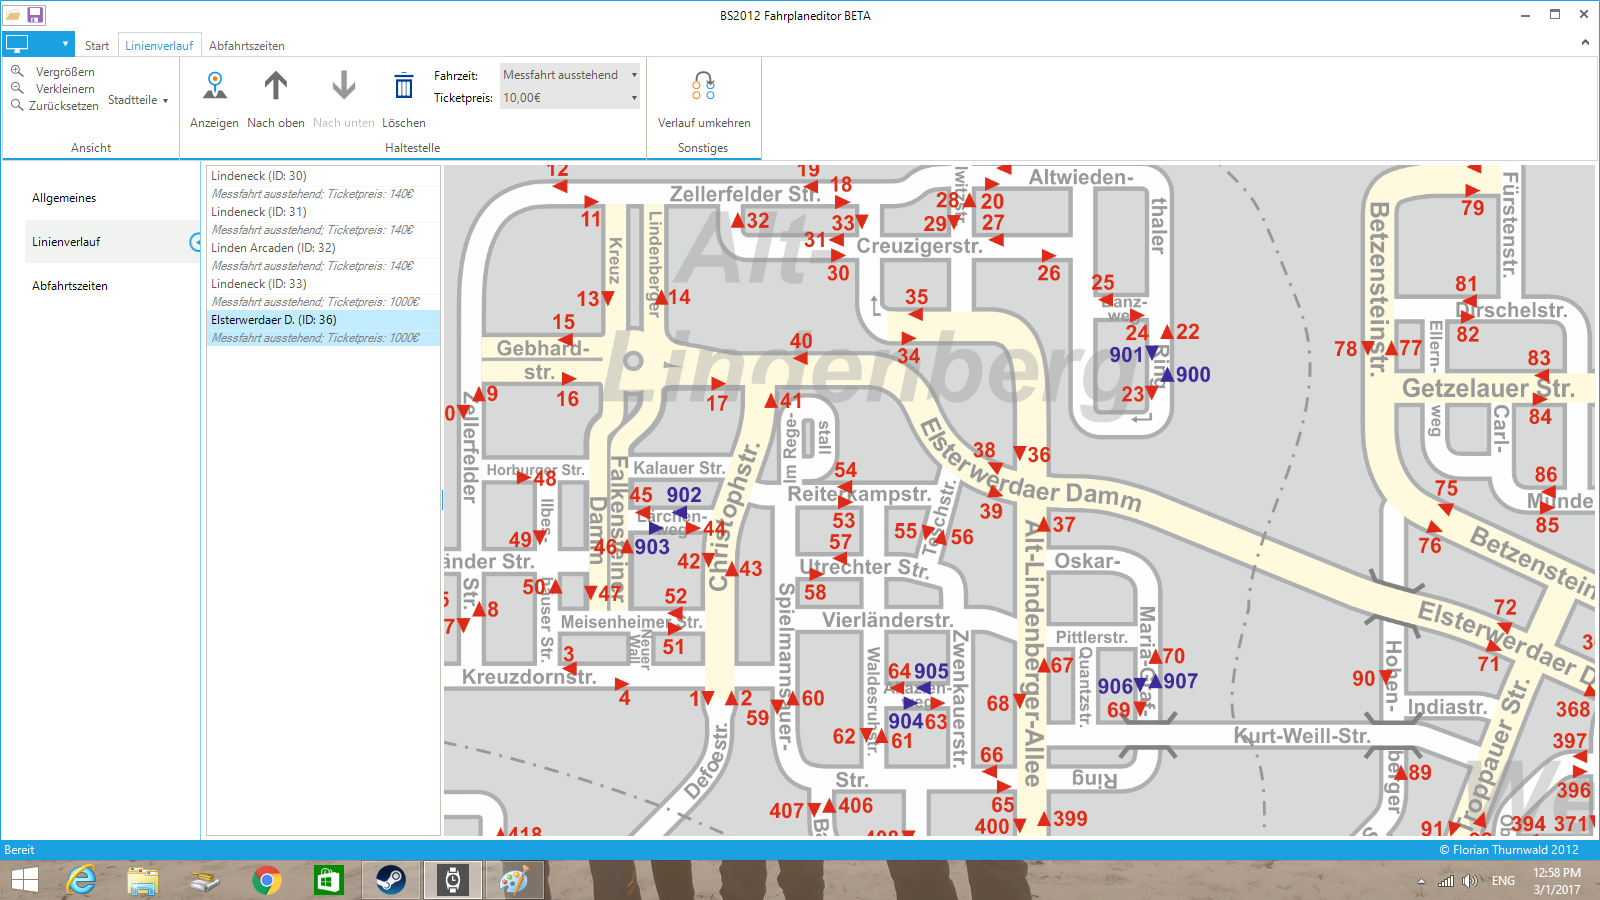
Task: Open the folder icon in the title bar
Action: click(x=13, y=15)
